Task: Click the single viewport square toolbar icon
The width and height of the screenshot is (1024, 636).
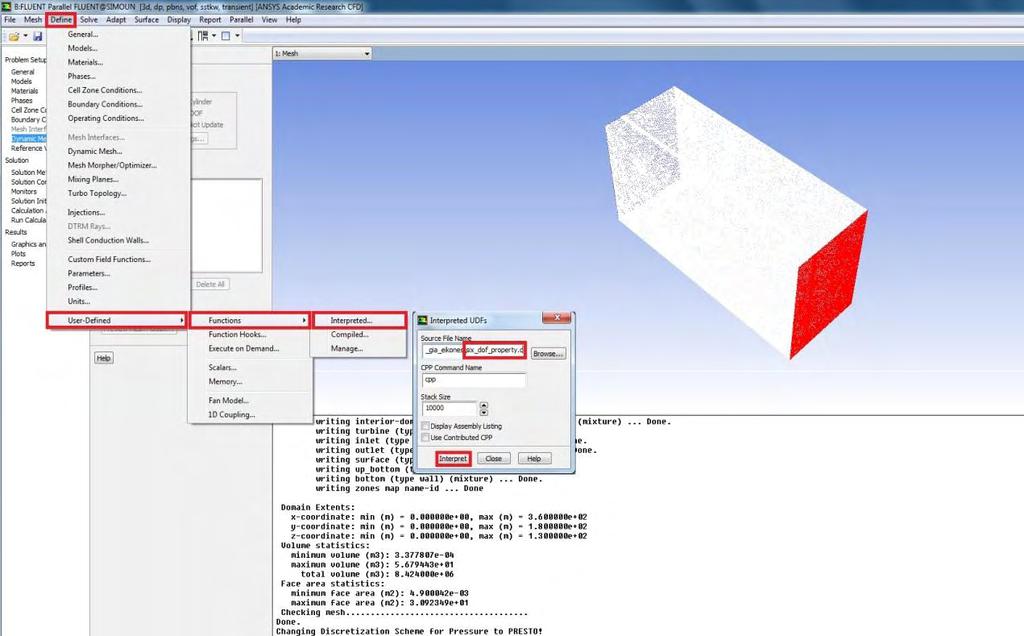Action: point(225,36)
